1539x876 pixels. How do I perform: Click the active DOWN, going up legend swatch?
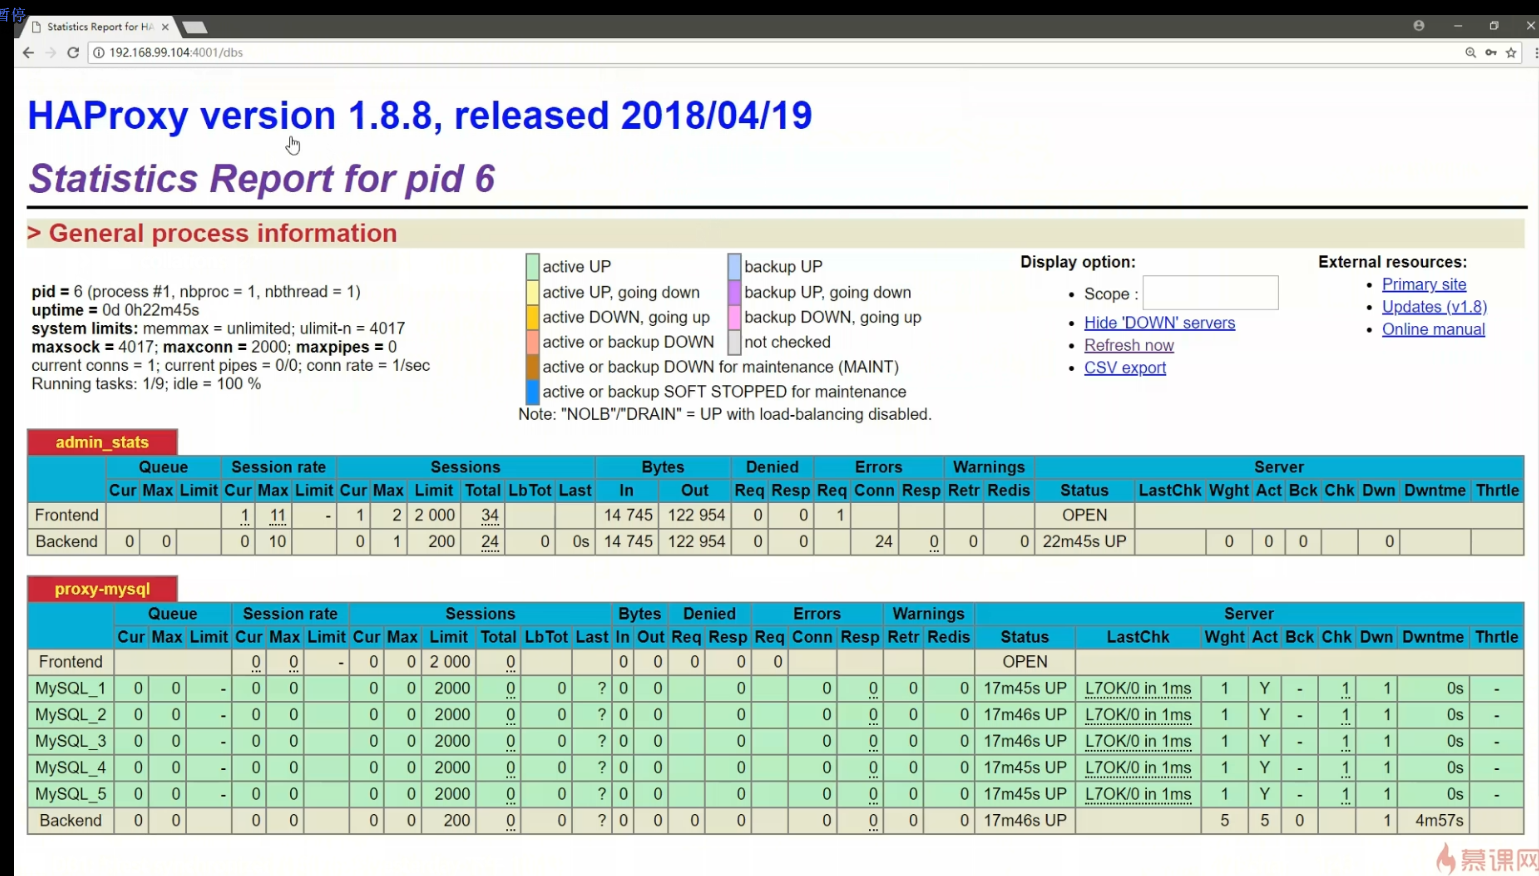click(x=533, y=317)
